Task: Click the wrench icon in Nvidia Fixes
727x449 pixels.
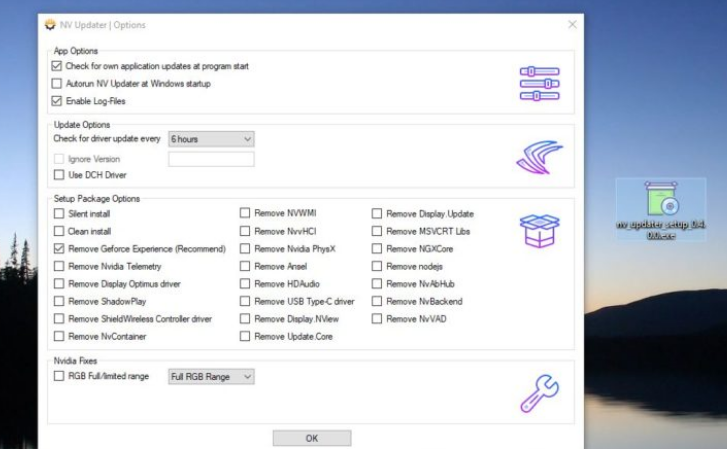Action: tap(539, 393)
